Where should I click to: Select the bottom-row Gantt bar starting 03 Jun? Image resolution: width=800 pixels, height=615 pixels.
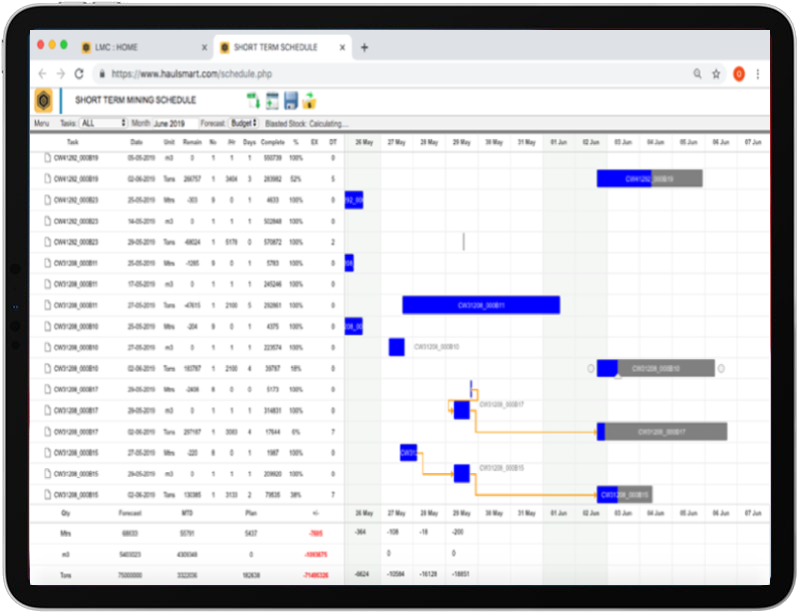(x=624, y=495)
